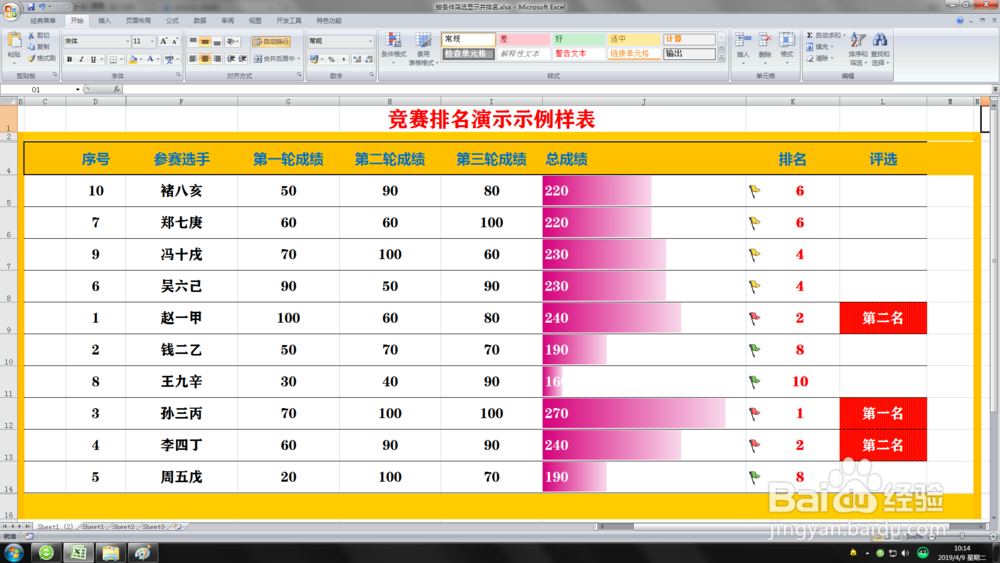Switch to Review (审阅) tab

pos(228,21)
